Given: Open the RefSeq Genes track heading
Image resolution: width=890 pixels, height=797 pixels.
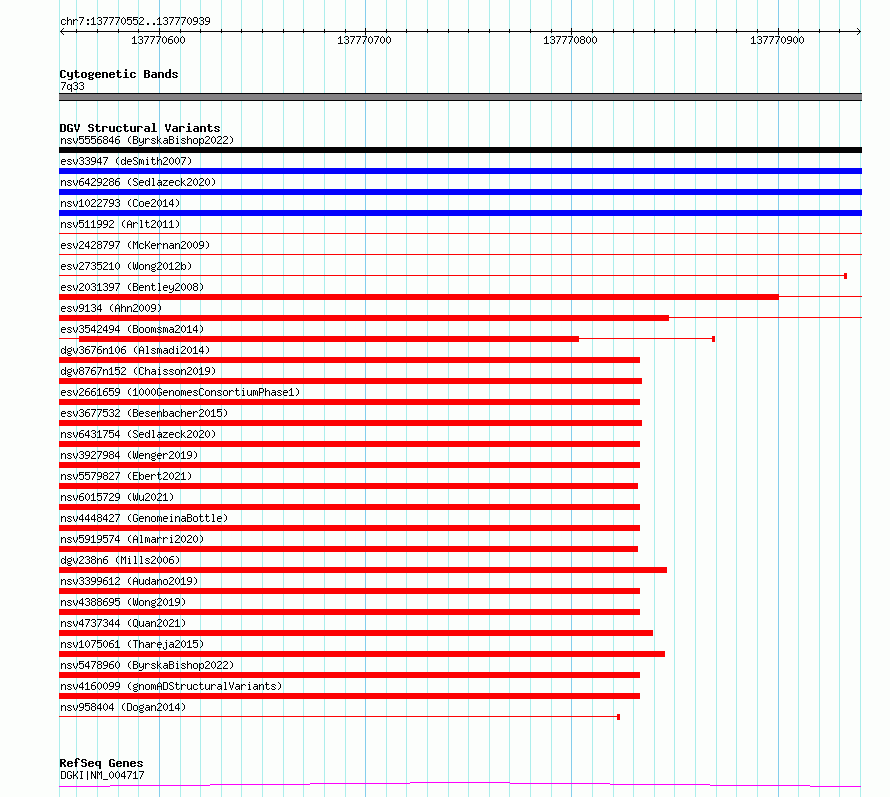Looking at the screenshot, I should pos(101,763).
